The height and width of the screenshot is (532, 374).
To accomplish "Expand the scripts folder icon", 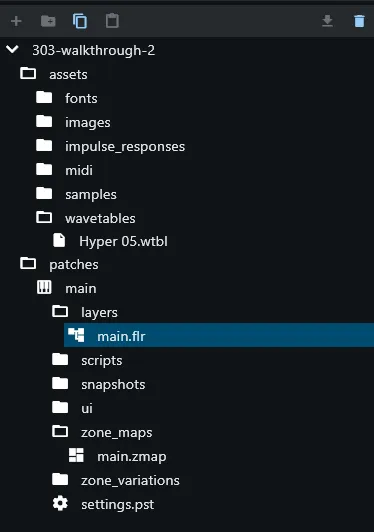I will pos(60,359).
